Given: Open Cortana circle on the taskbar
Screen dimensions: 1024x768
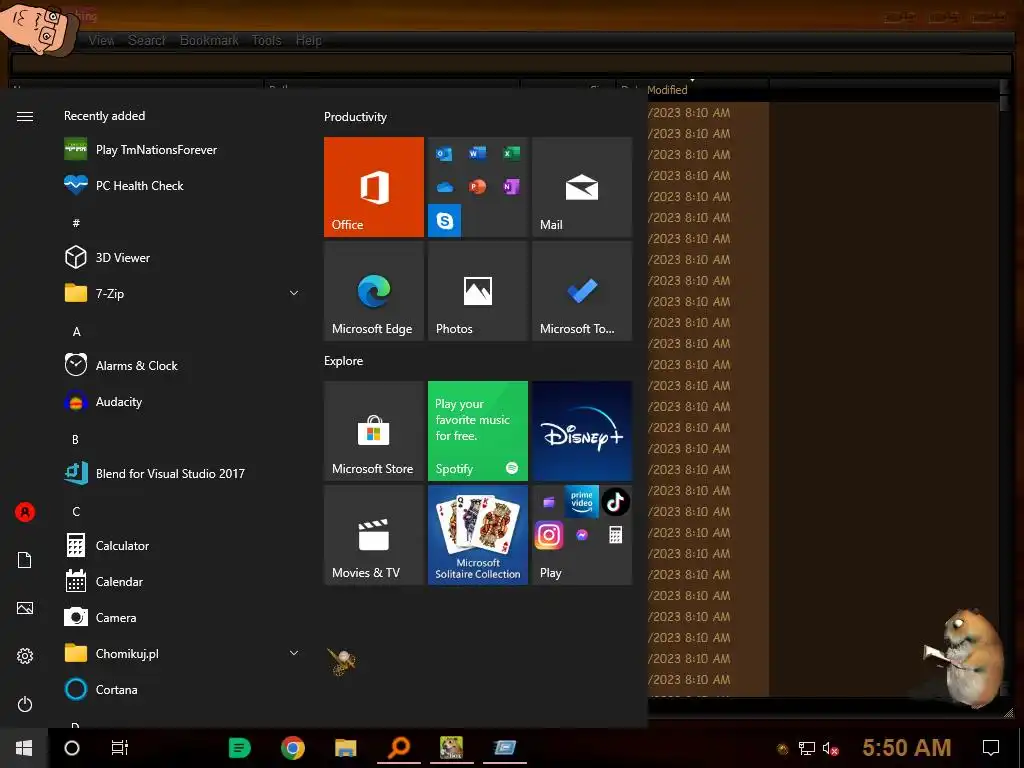Looking at the screenshot, I should pyautogui.click(x=72, y=748).
